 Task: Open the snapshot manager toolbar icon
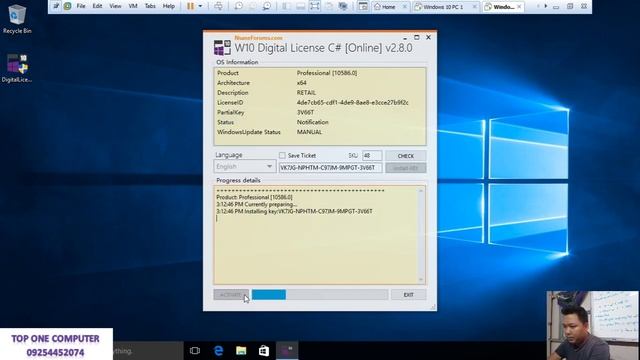tap(267, 6)
